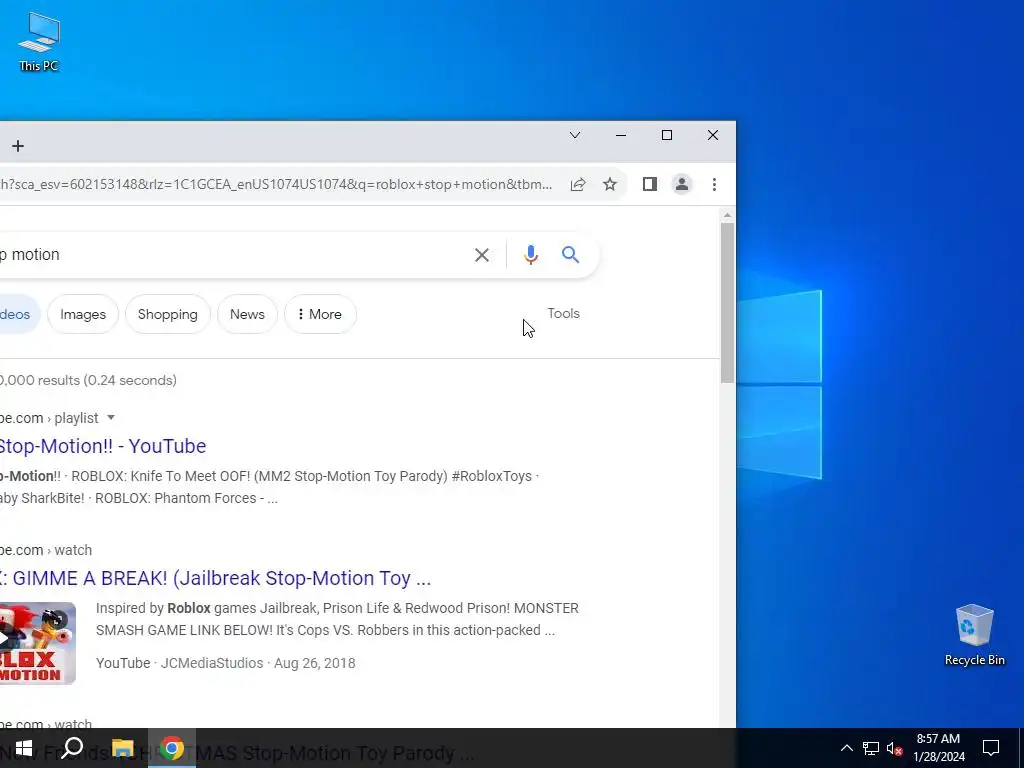Switch to News search tab
This screenshot has width=1024, height=768.
[247, 314]
